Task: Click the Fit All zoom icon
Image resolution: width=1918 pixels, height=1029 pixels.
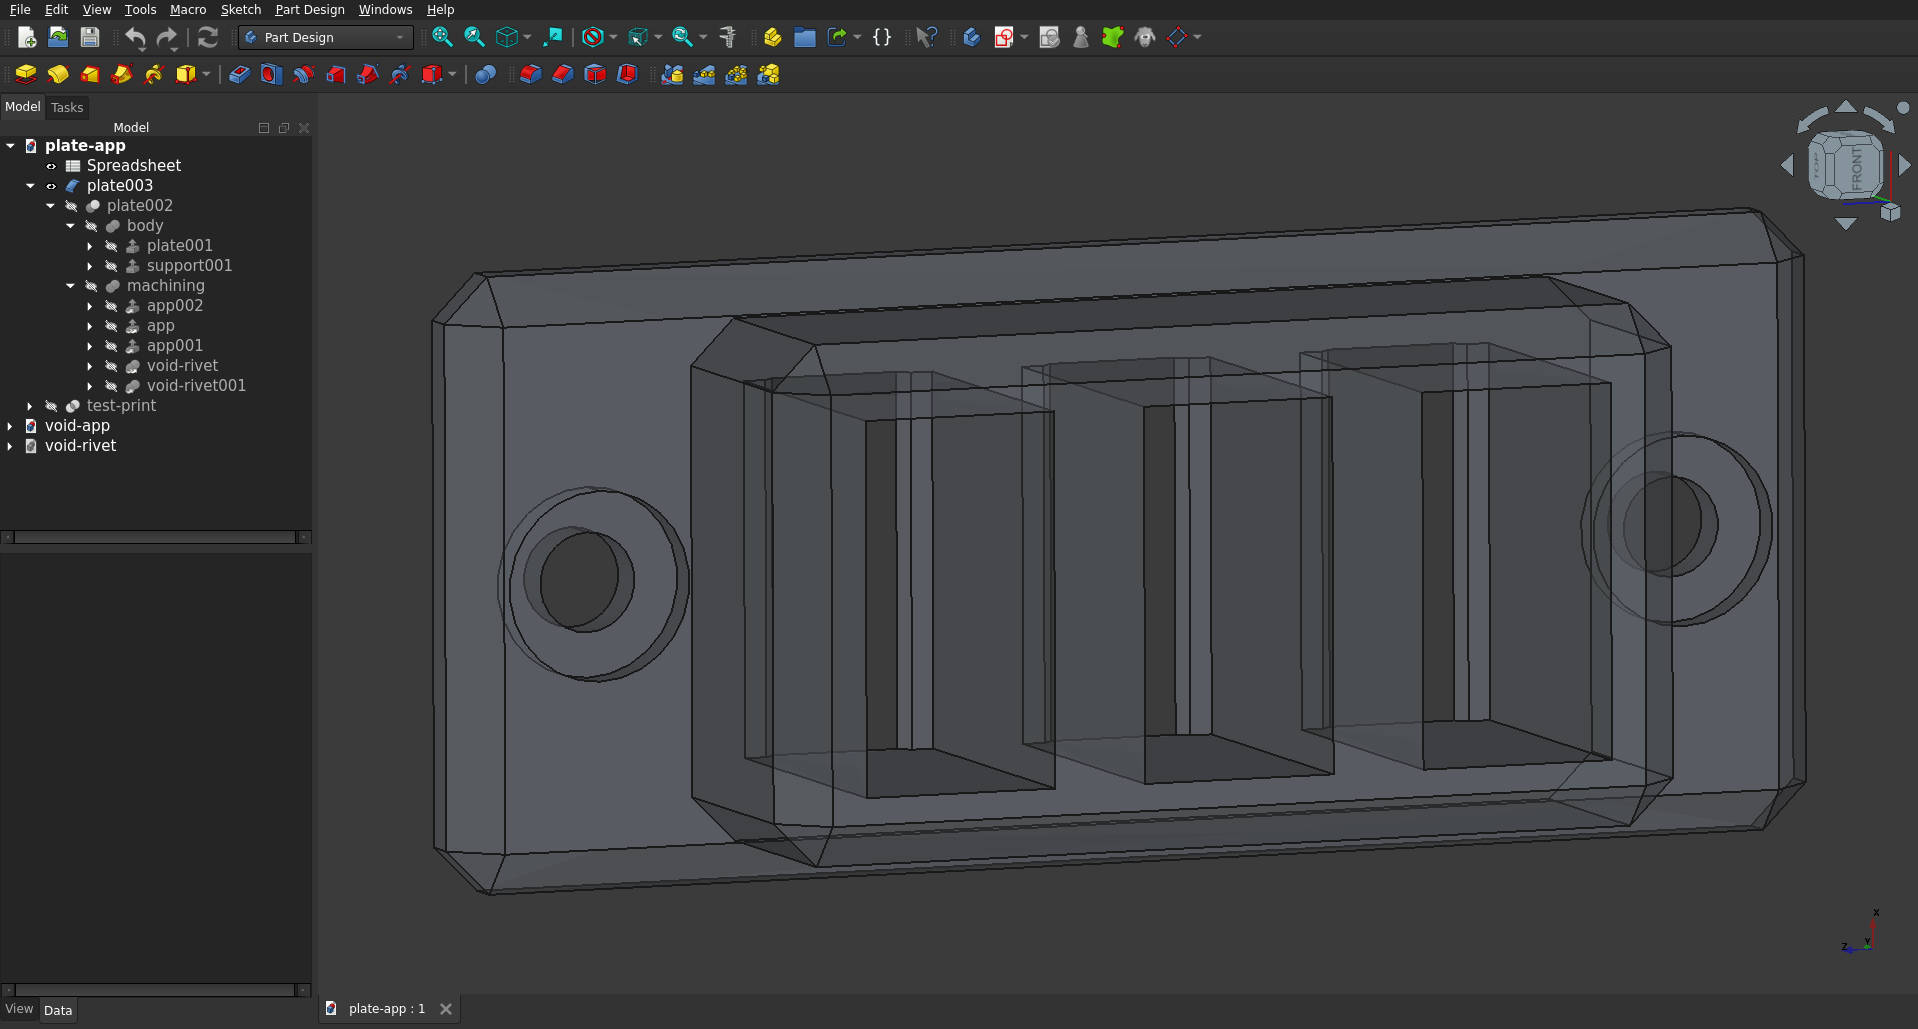Action: pos(441,38)
